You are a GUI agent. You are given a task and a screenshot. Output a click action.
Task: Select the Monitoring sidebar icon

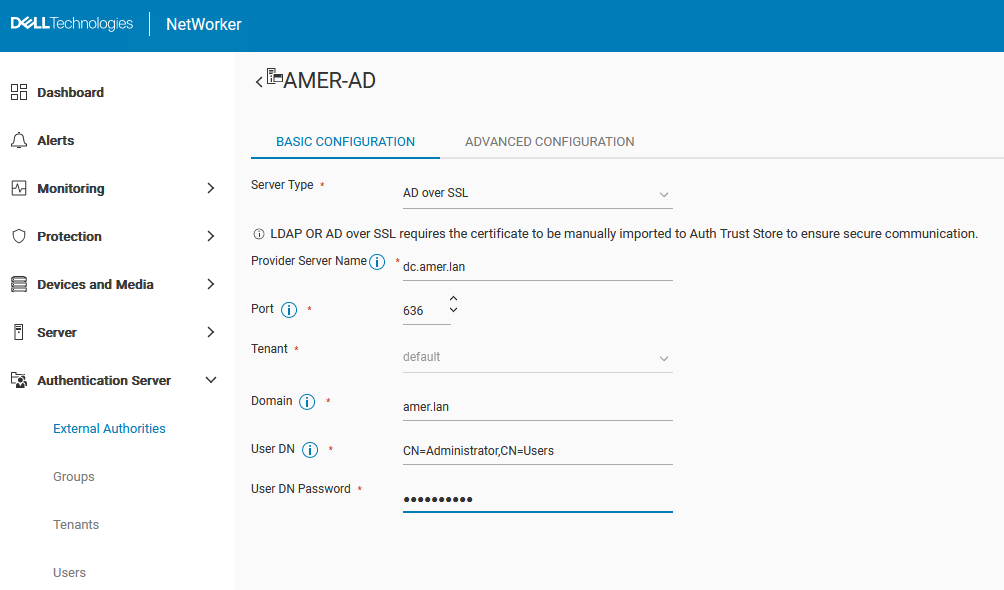(18, 188)
